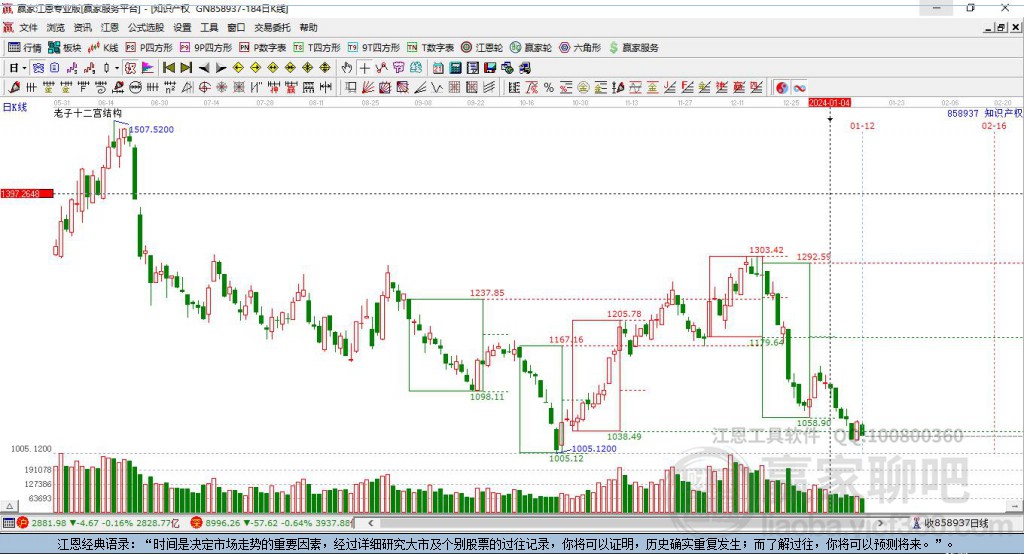This screenshot has width=1024, height=554.
Task: Click the 老子十二宫结构 label
Action: coord(88,113)
